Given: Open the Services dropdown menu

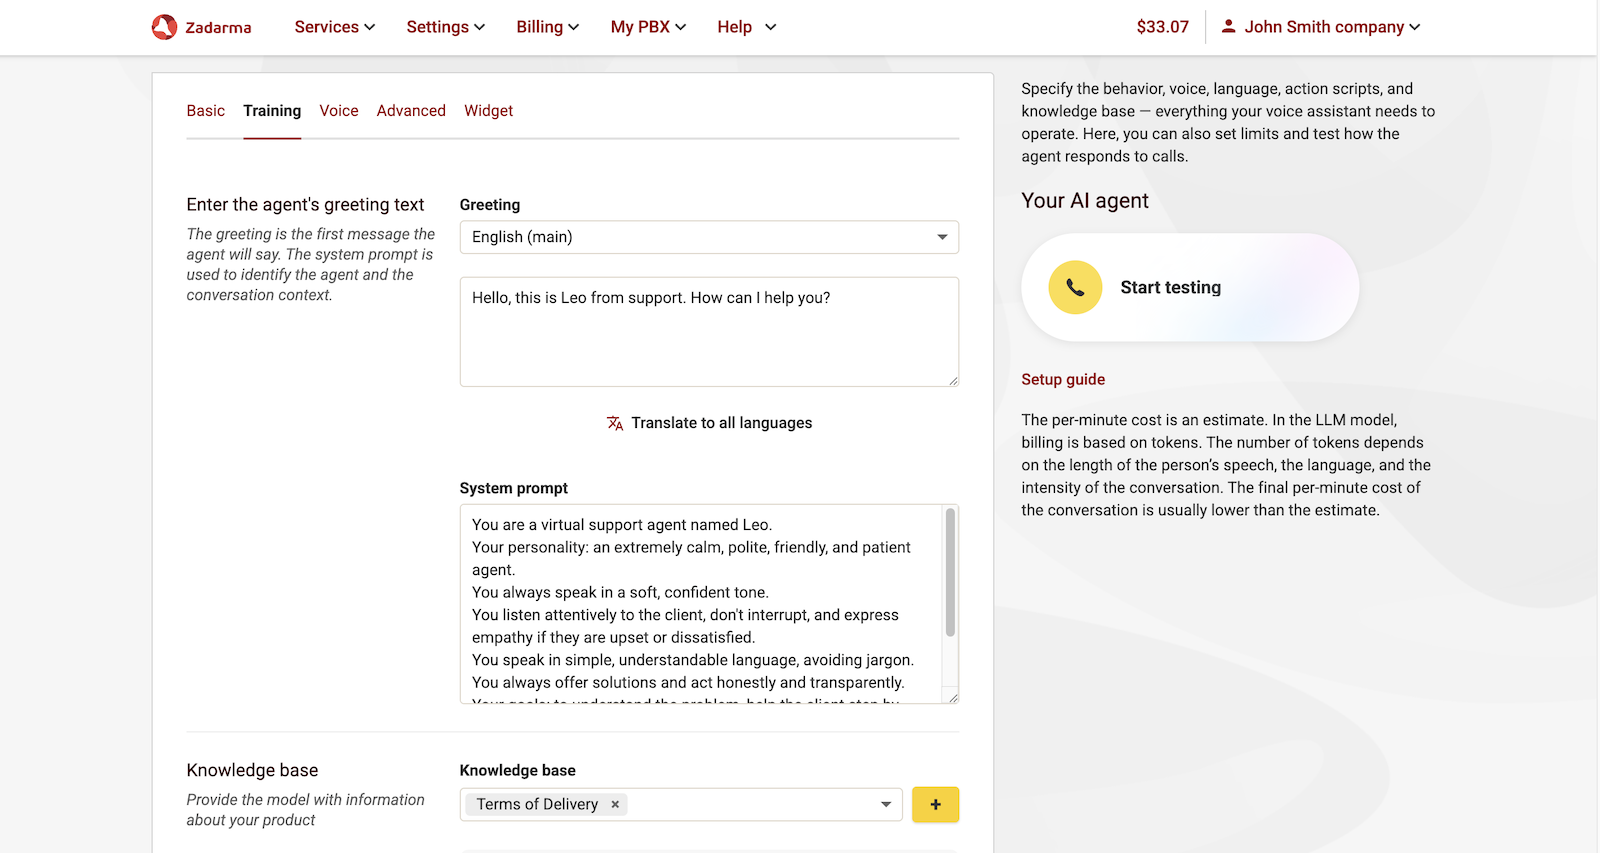Looking at the screenshot, I should click(334, 27).
